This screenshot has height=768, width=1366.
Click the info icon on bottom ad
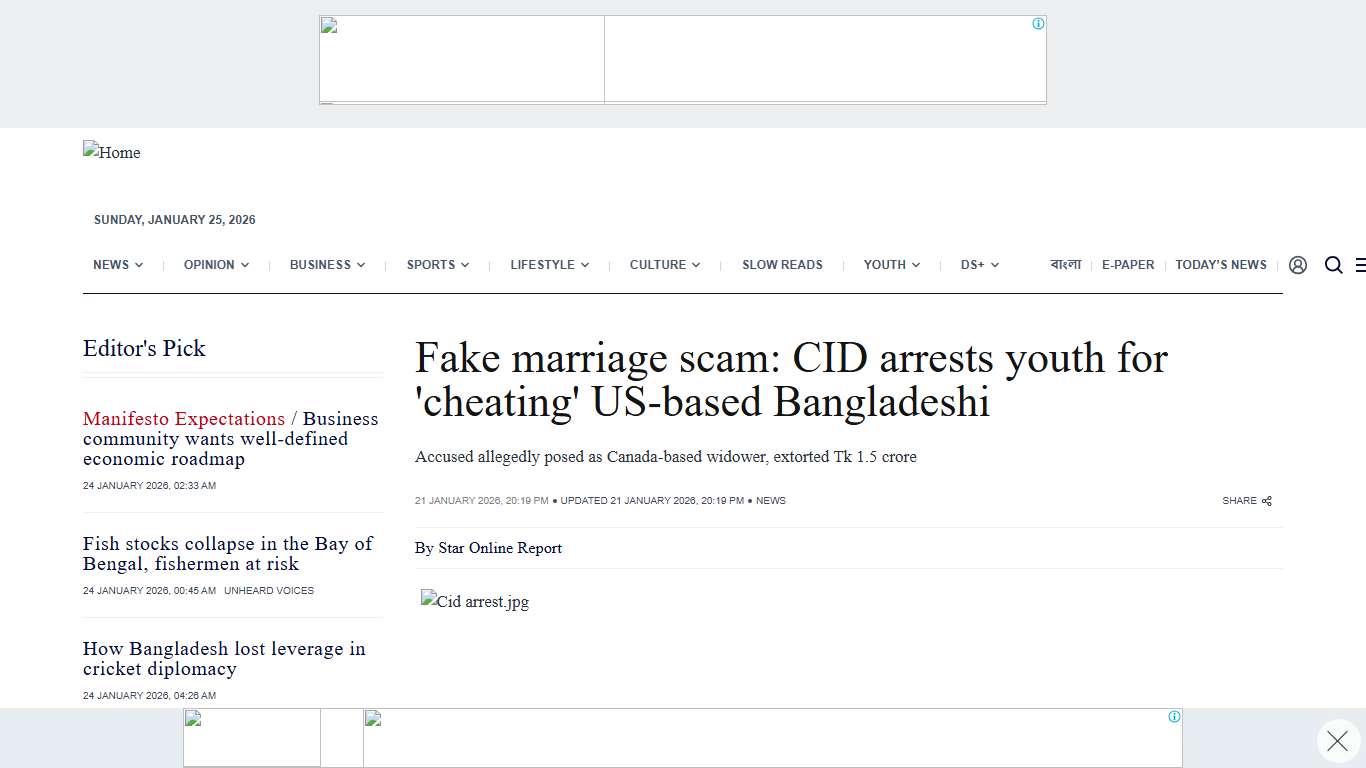point(1172,717)
